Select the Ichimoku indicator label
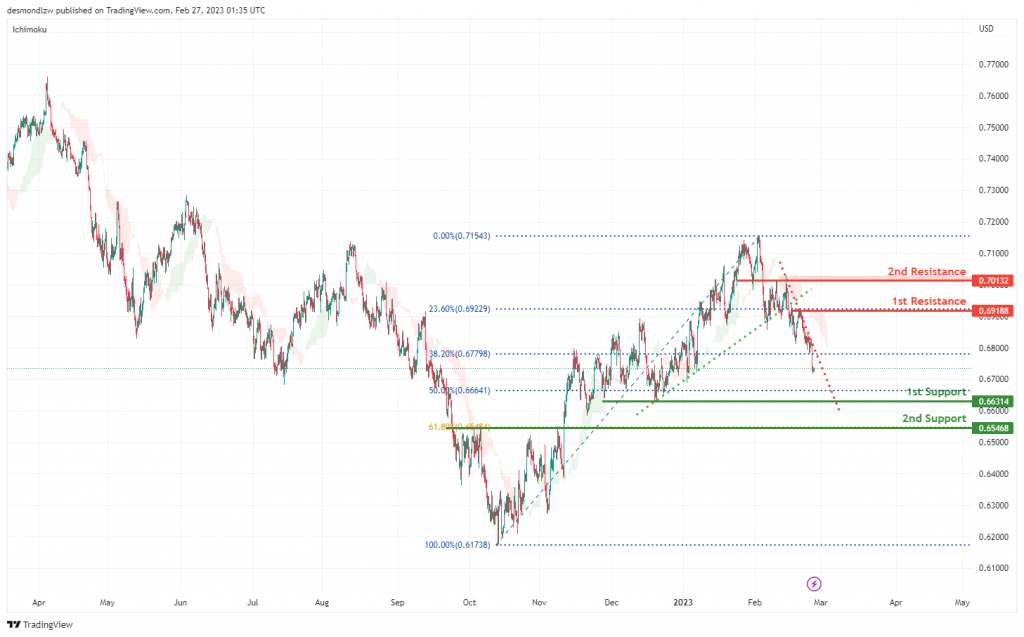 tap(29, 29)
